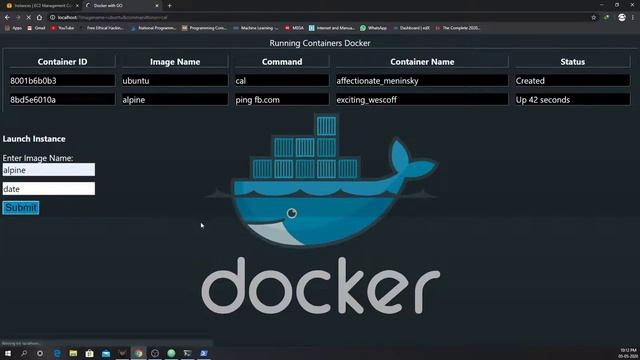Click the ping fb.com command cell
Viewport: 640px width, 360px height.
[282, 99]
